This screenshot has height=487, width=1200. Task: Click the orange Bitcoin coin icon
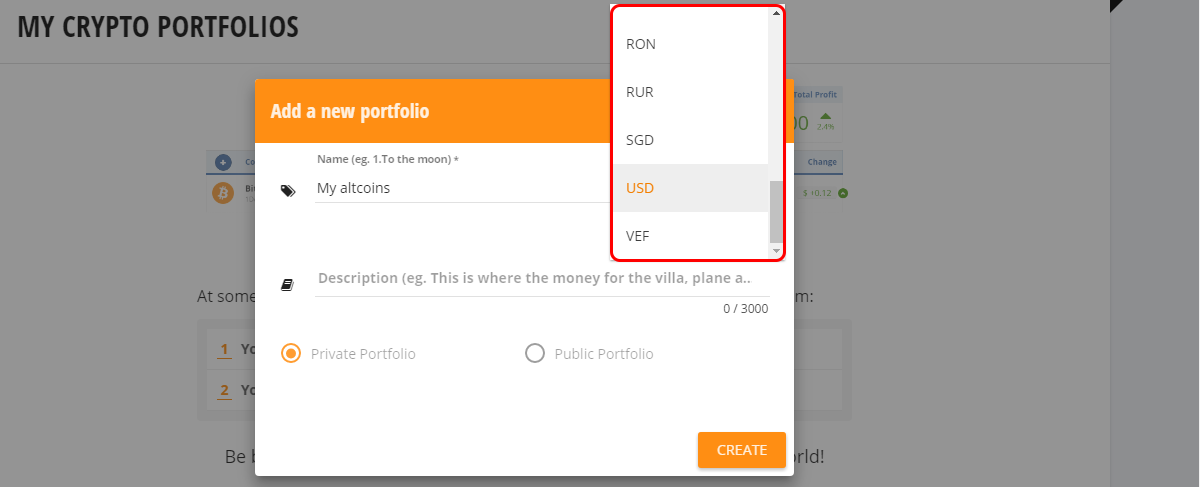[223, 193]
